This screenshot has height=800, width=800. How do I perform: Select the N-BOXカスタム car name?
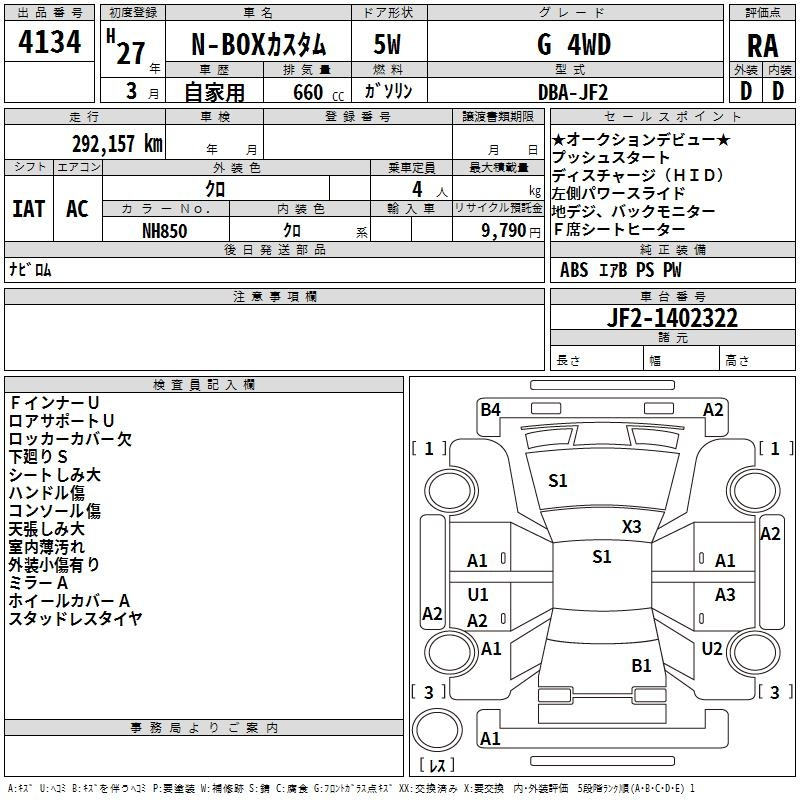pyautogui.click(x=258, y=45)
